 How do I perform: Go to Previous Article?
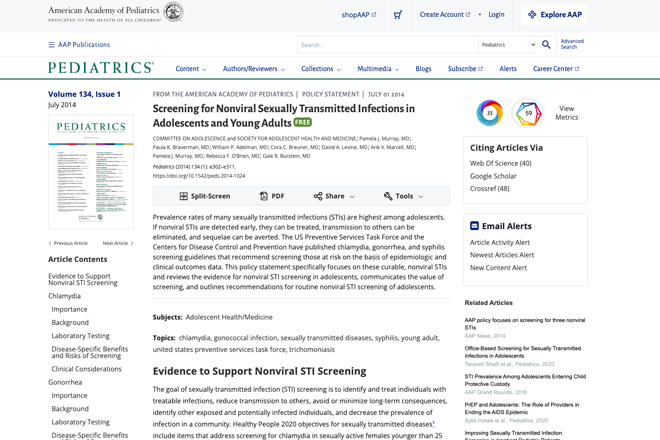(x=68, y=243)
